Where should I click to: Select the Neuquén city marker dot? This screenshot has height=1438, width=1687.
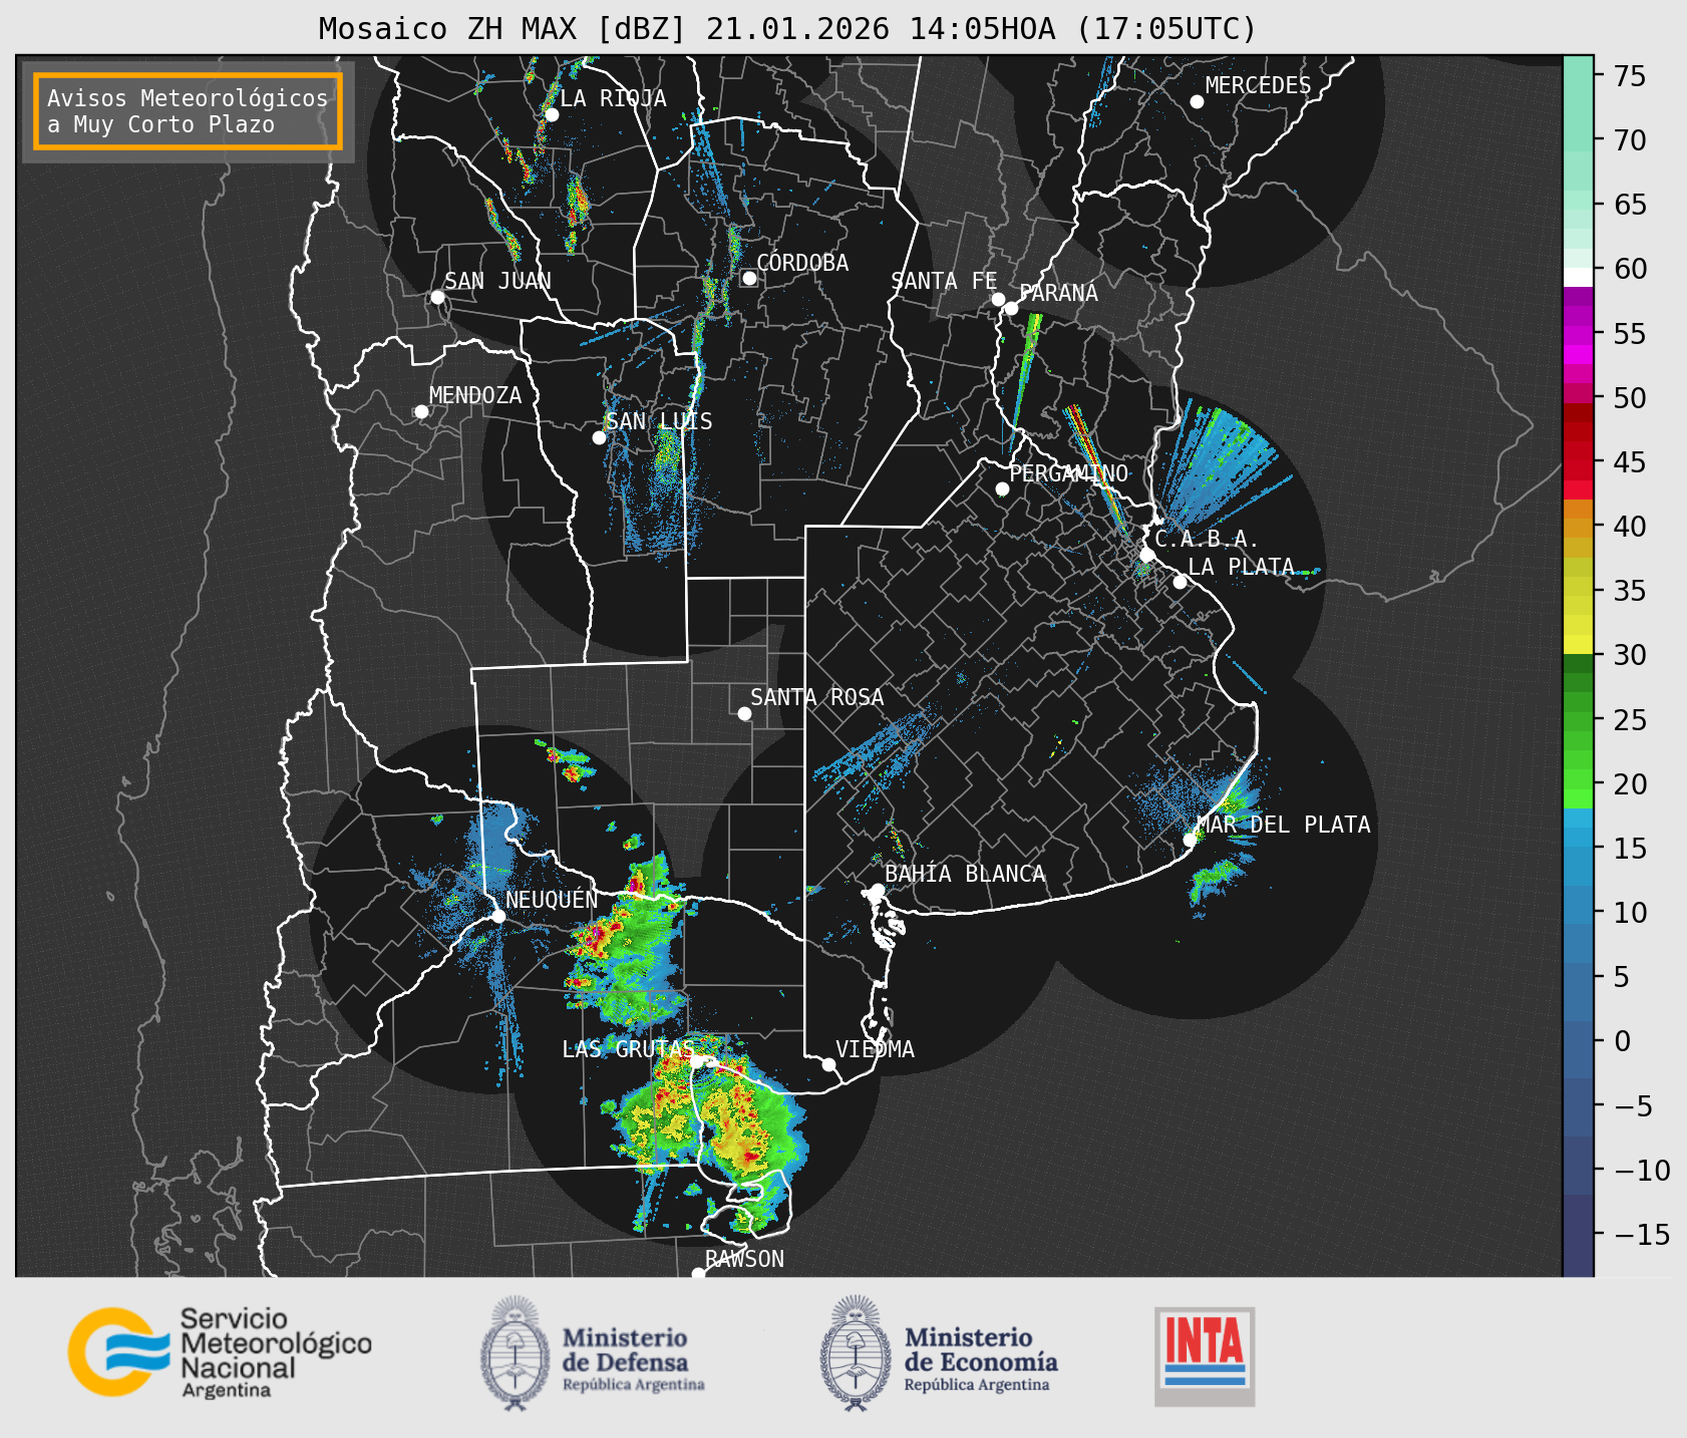(498, 916)
